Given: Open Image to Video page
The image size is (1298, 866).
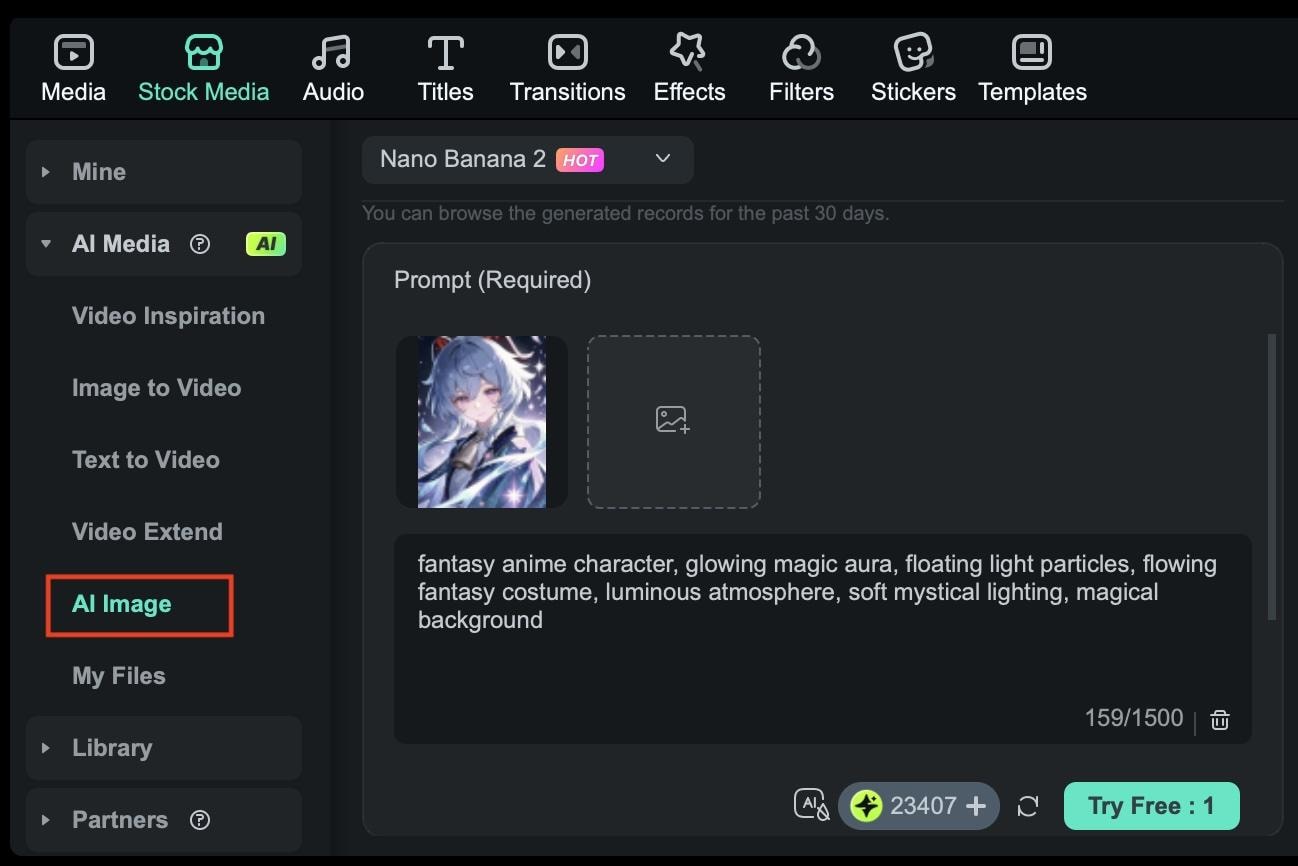Looking at the screenshot, I should click(x=157, y=388).
